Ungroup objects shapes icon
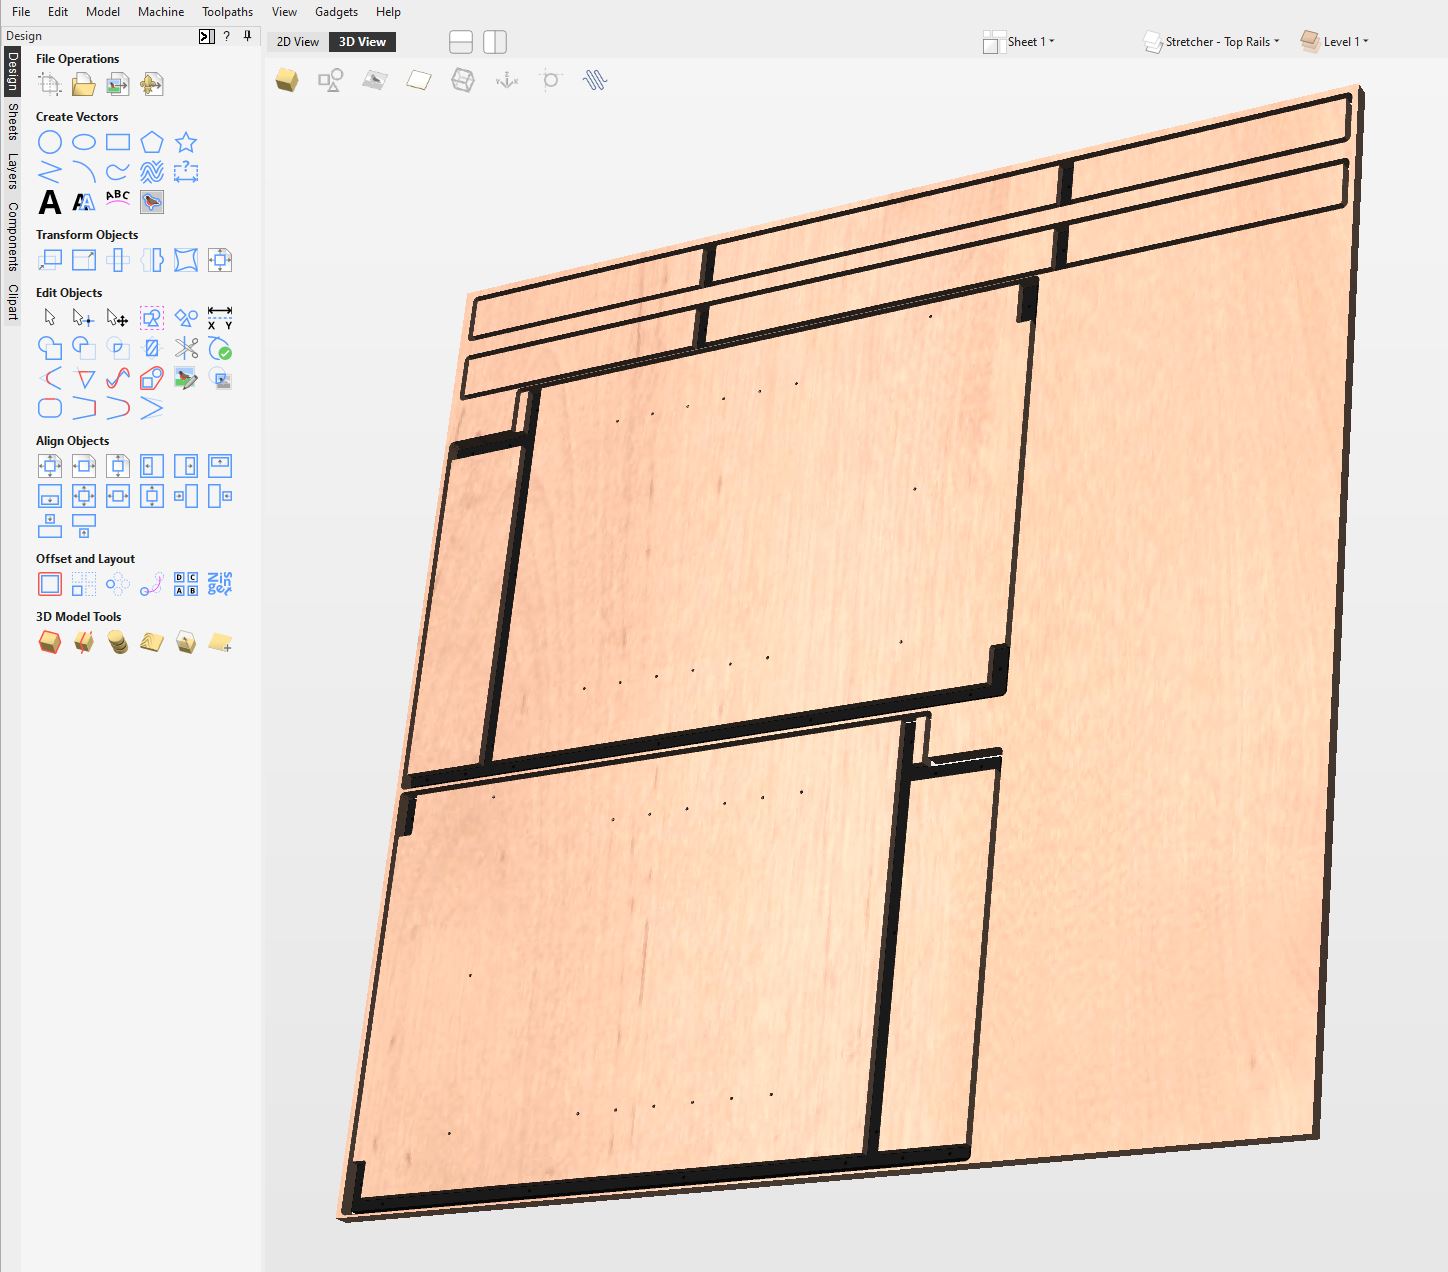 [186, 319]
